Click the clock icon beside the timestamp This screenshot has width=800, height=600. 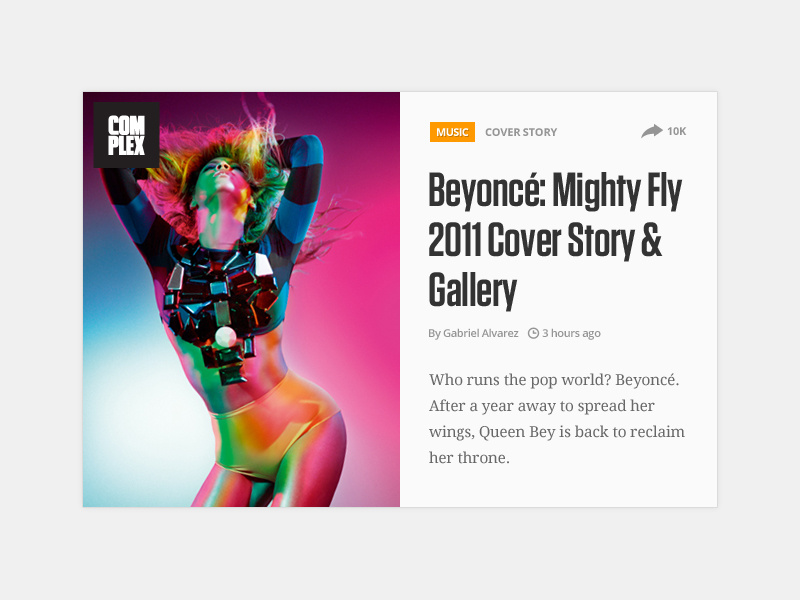(533, 333)
